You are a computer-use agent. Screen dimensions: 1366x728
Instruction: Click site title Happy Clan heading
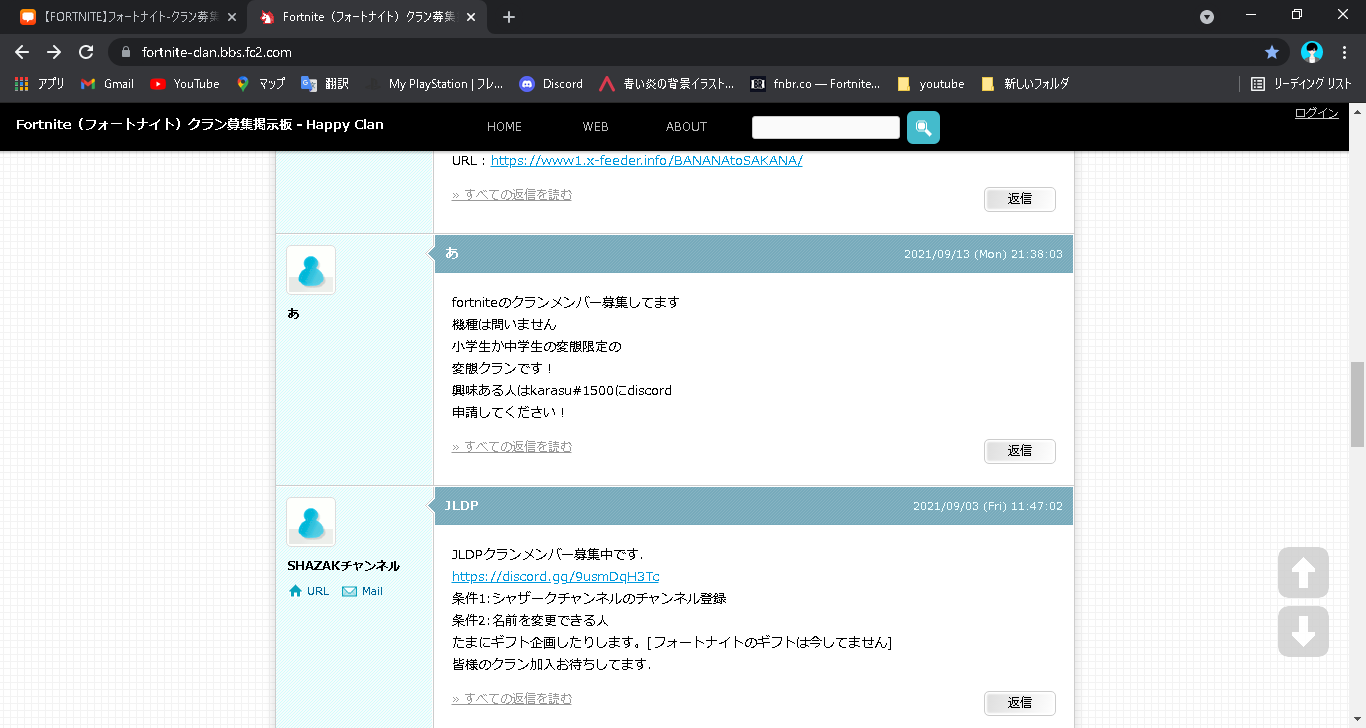(200, 125)
